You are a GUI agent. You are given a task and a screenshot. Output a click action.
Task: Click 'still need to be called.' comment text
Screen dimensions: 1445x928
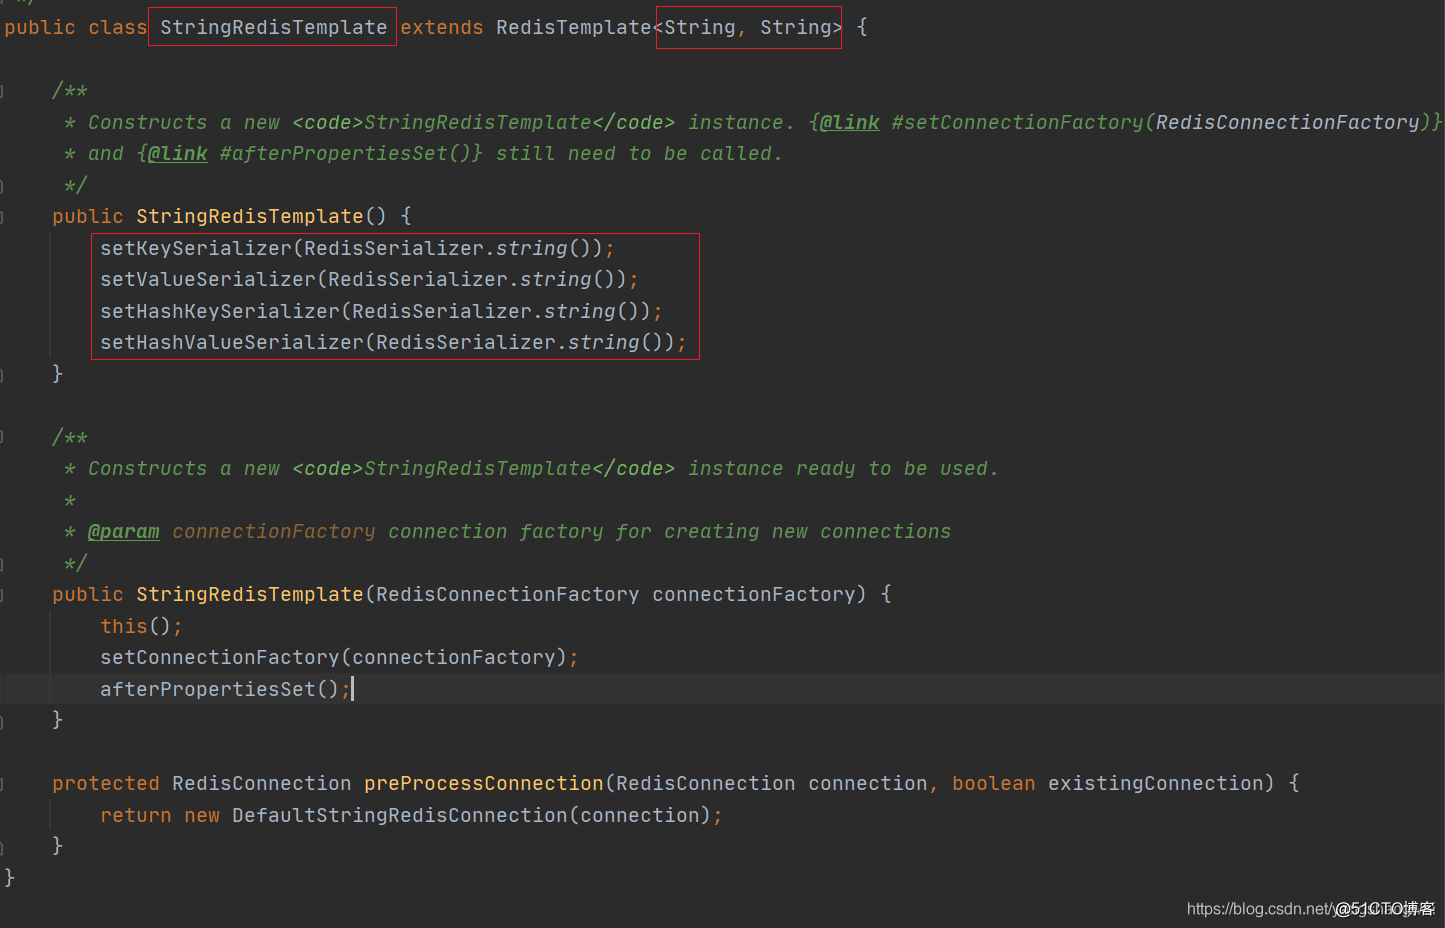point(639,153)
